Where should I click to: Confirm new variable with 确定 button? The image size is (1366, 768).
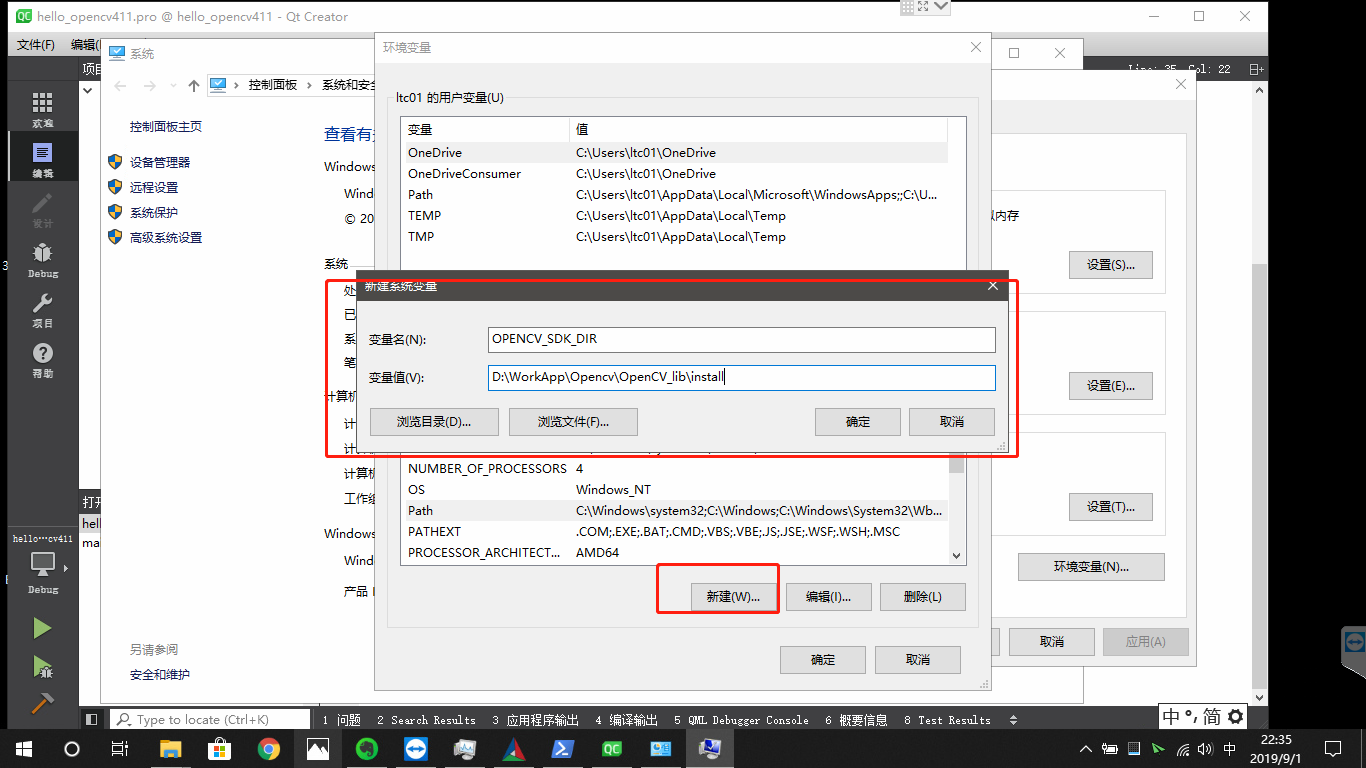[x=857, y=421]
